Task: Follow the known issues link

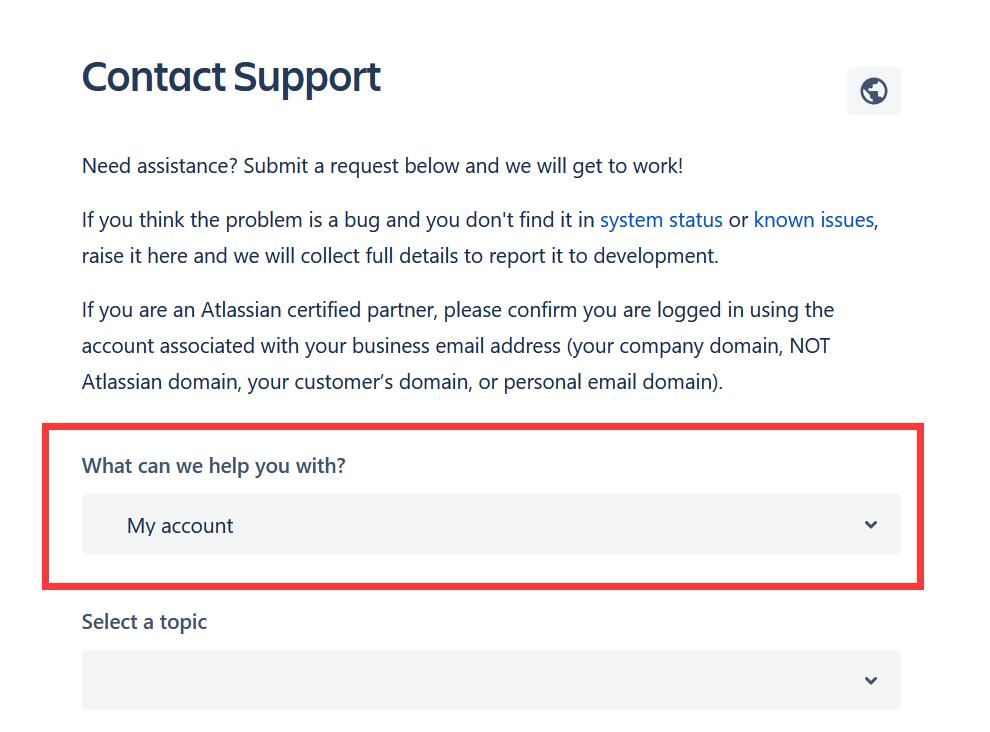Action: tap(813, 220)
